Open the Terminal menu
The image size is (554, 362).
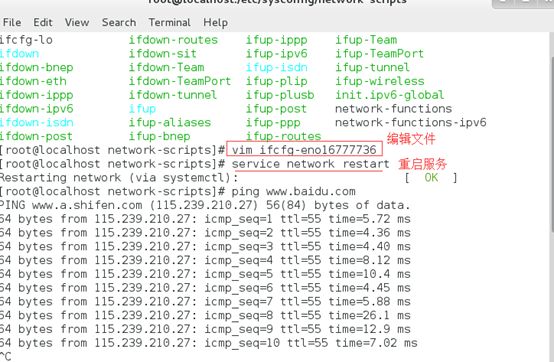tap(169, 23)
